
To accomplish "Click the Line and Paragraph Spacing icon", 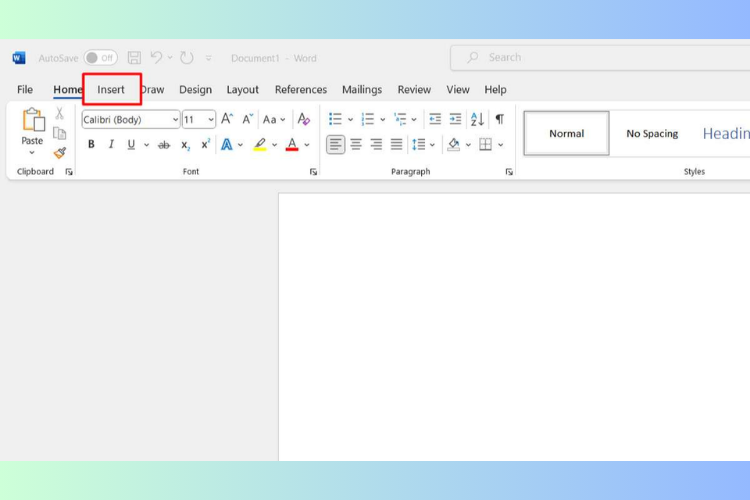I will tap(419, 144).
